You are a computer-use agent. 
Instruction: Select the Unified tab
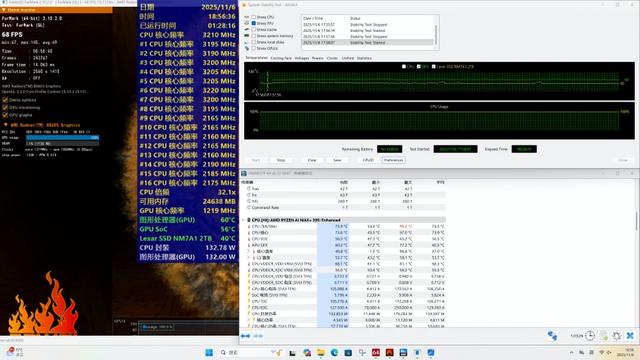pos(348,58)
